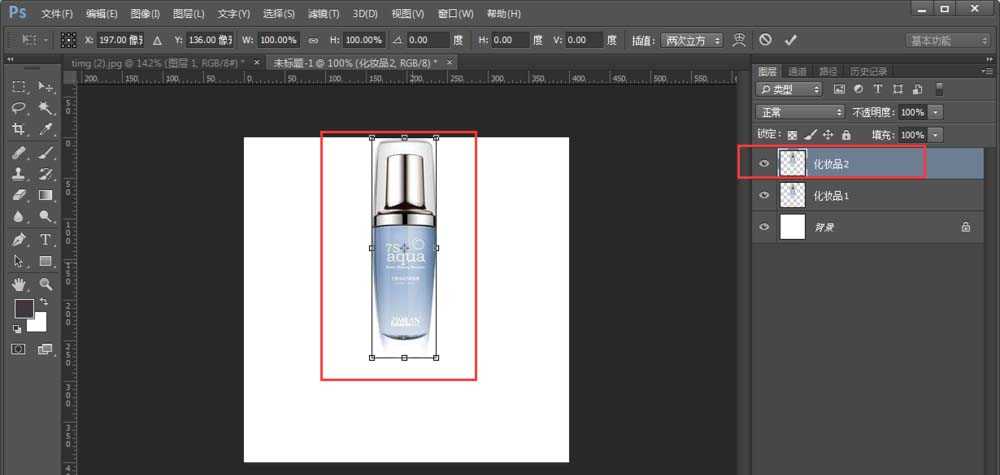
Task: Toggle the link between width and height
Action: (313, 40)
